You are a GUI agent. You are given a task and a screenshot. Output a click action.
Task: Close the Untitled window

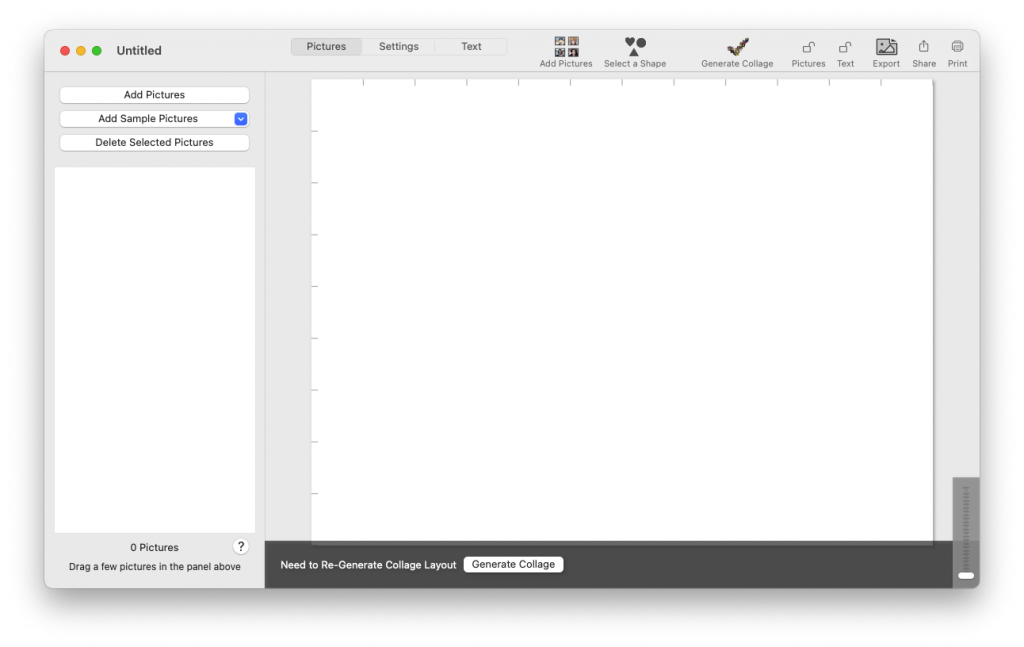coord(65,50)
